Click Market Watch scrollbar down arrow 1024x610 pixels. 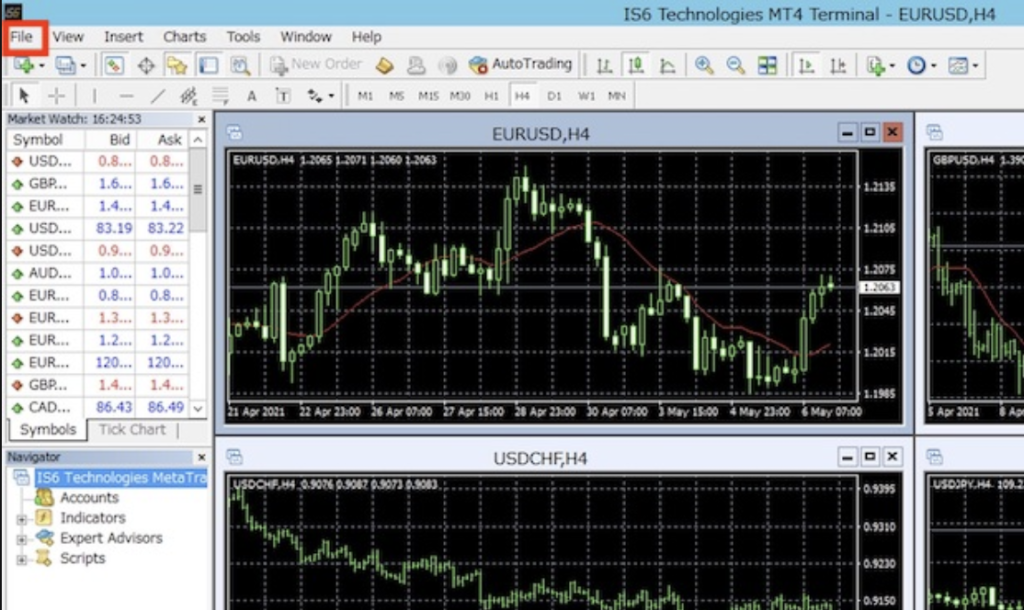pyautogui.click(x=198, y=408)
